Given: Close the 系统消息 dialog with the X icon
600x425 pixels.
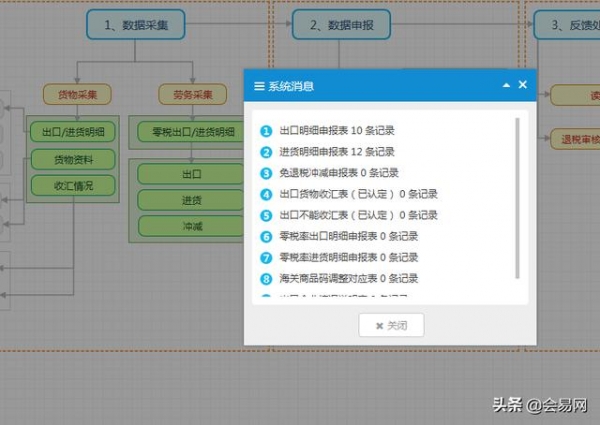Looking at the screenshot, I should [522, 86].
